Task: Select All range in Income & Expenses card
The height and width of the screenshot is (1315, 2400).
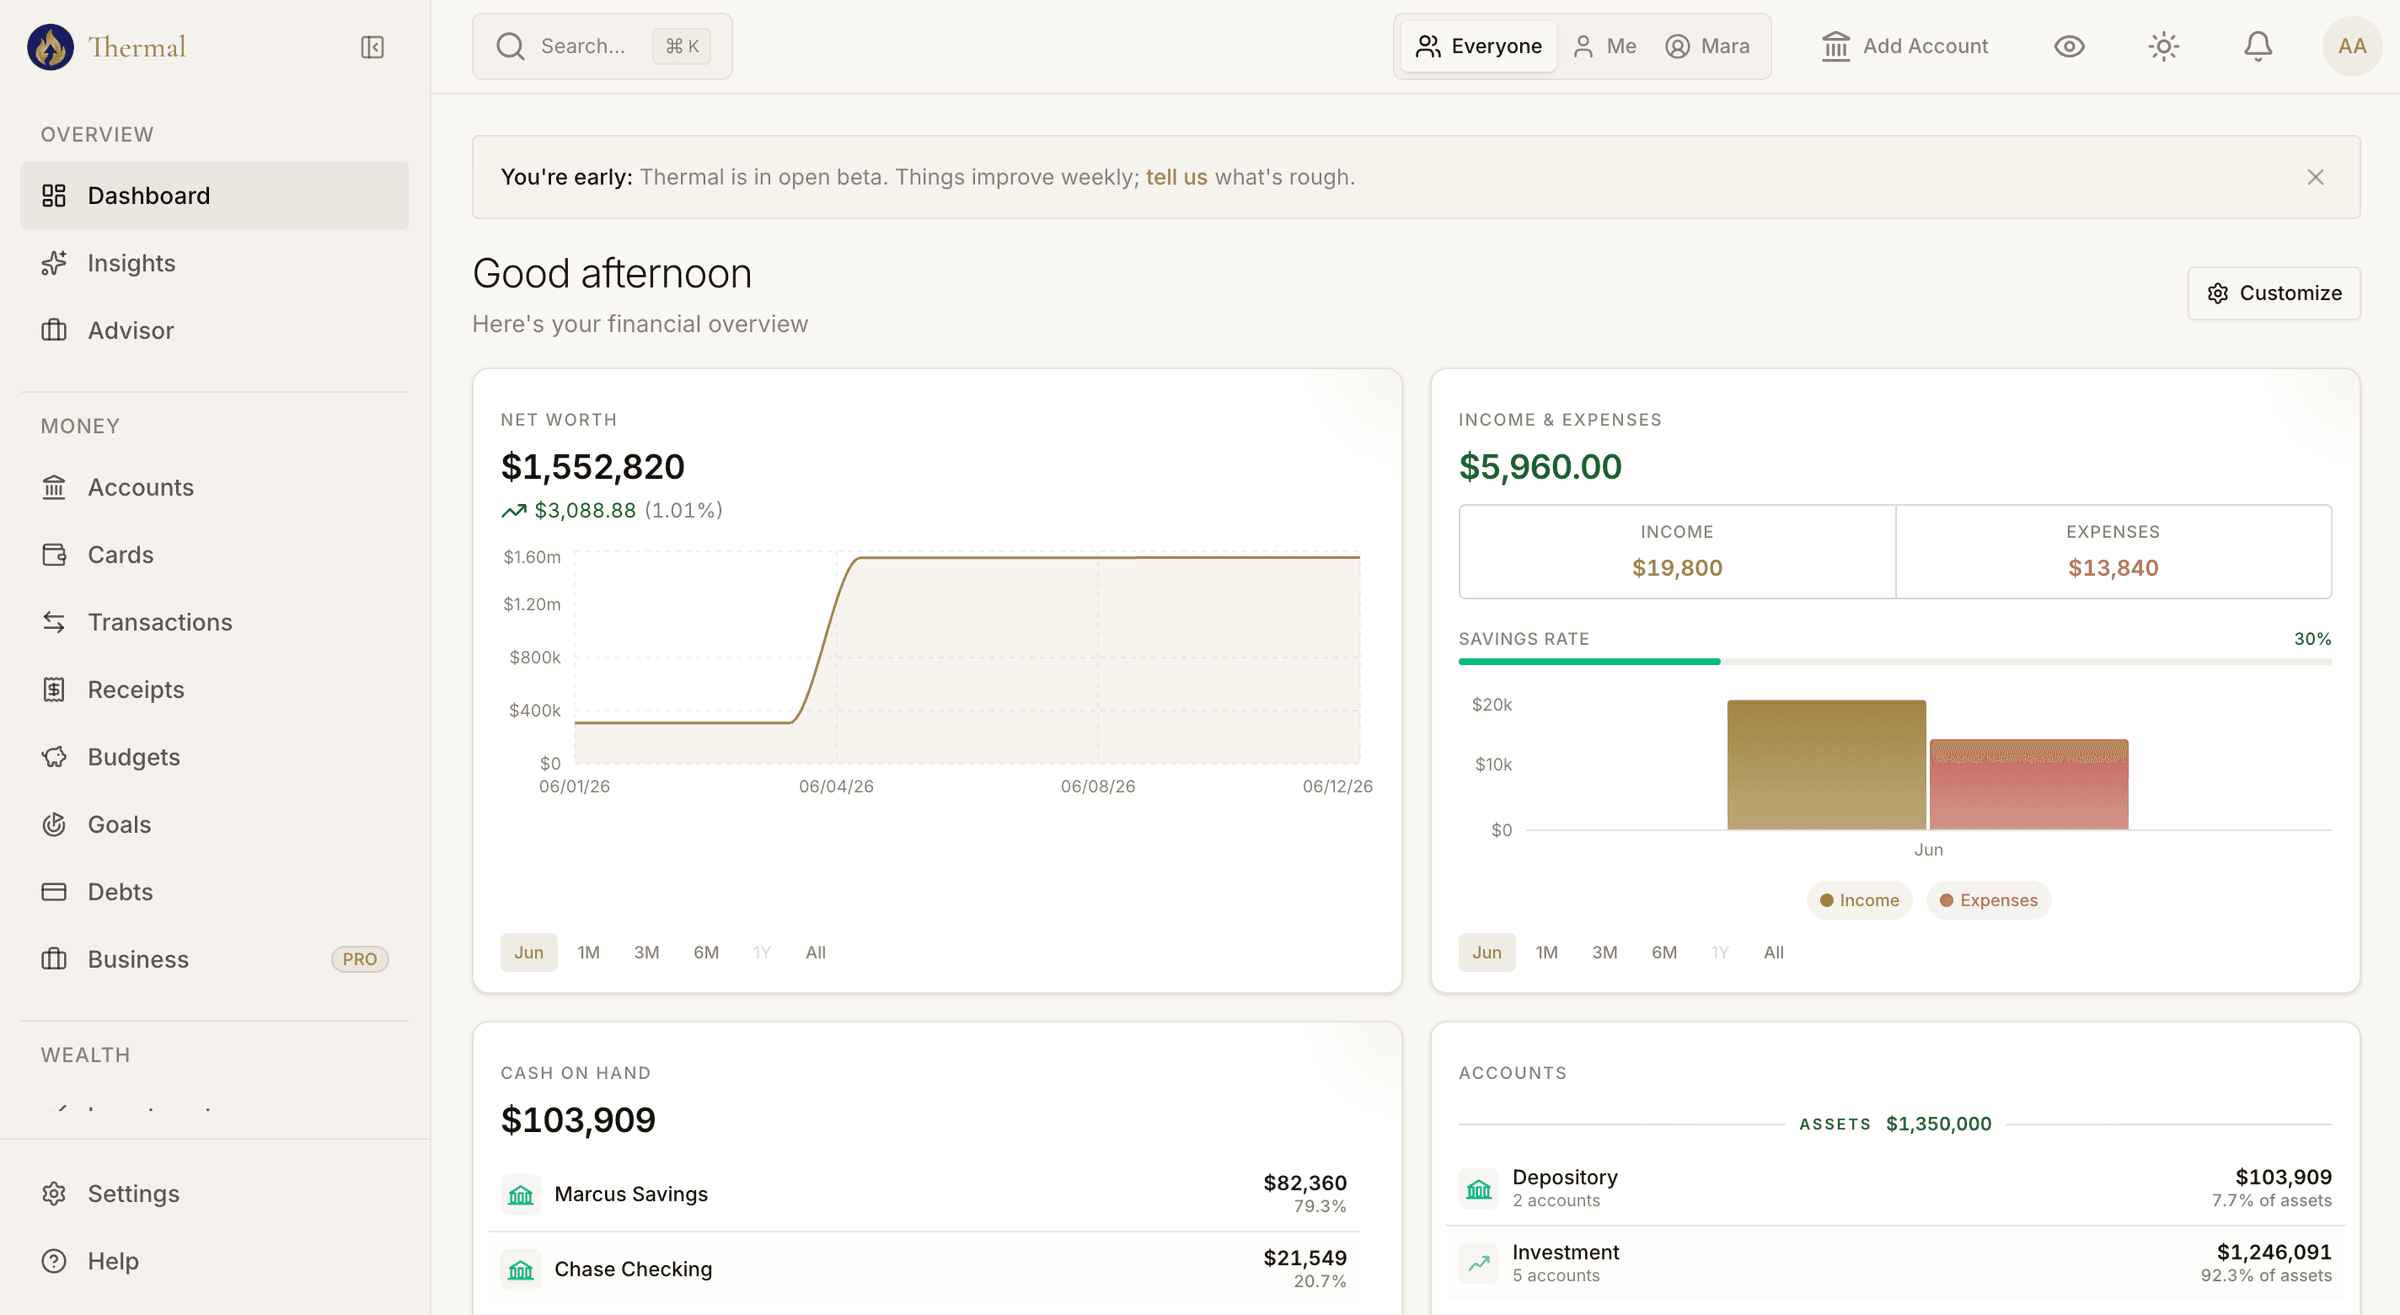Action: click(x=1774, y=952)
